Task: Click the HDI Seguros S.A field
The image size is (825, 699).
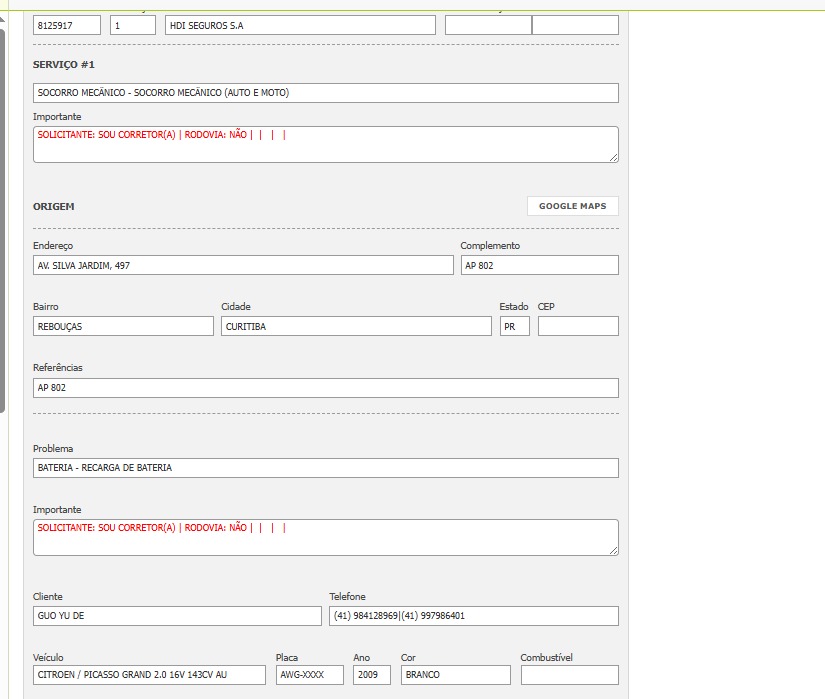Action: pyautogui.click(x=300, y=25)
